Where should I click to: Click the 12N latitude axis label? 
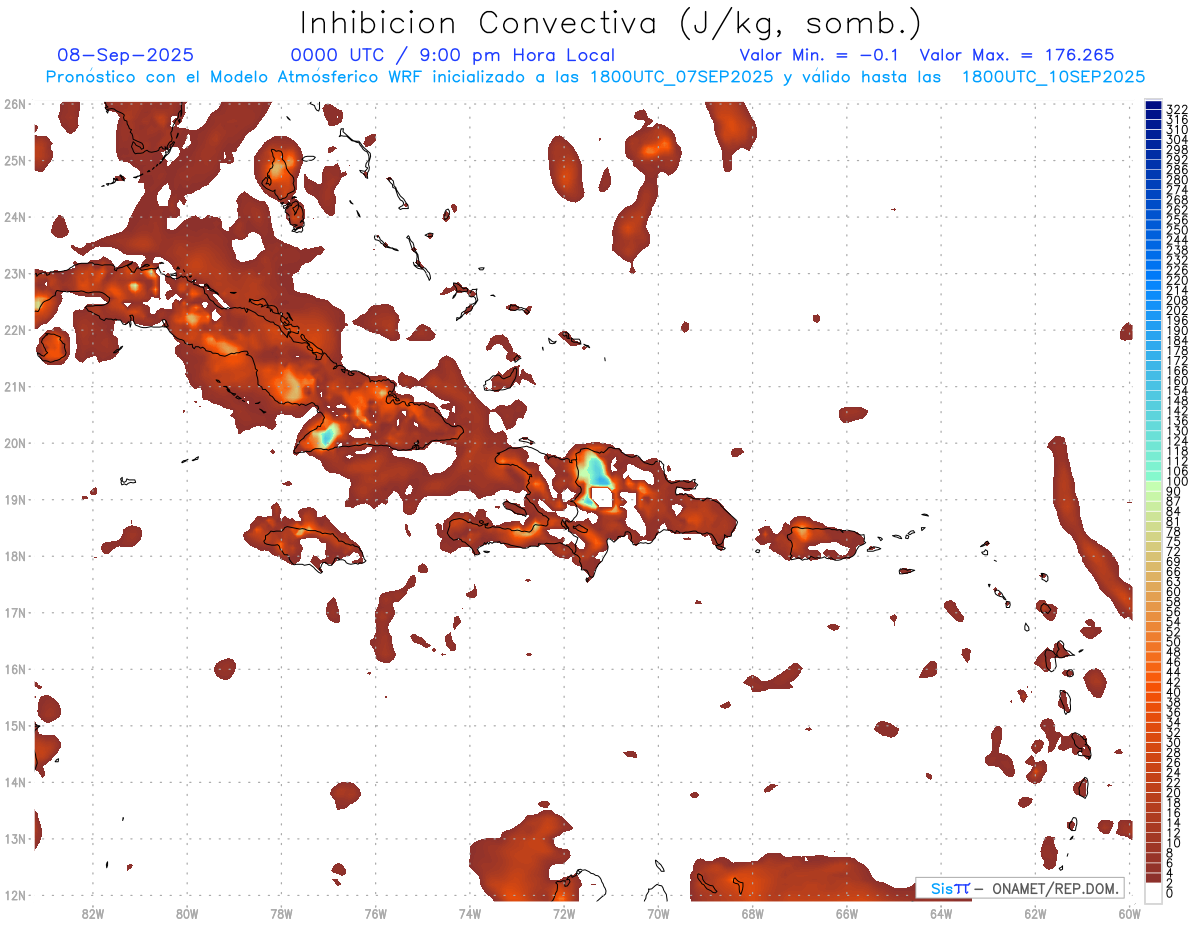coord(15,895)
